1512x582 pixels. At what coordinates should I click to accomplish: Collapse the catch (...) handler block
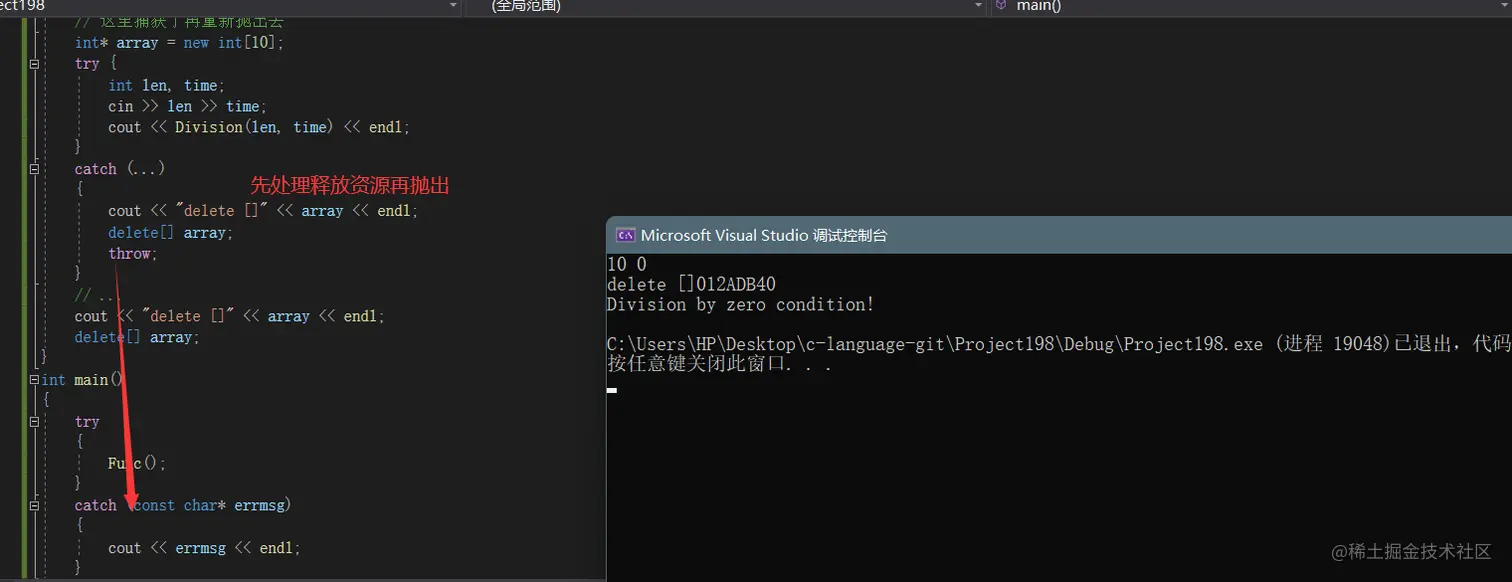pyautogui.click(x=33, y=168)
